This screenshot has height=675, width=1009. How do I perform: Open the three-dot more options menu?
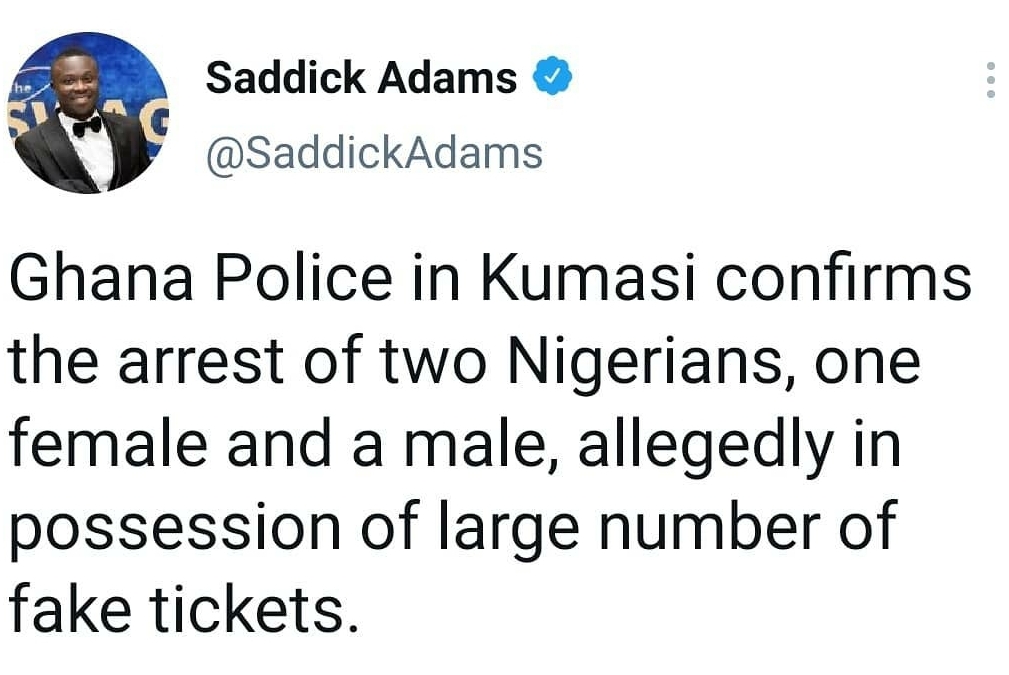991,80
